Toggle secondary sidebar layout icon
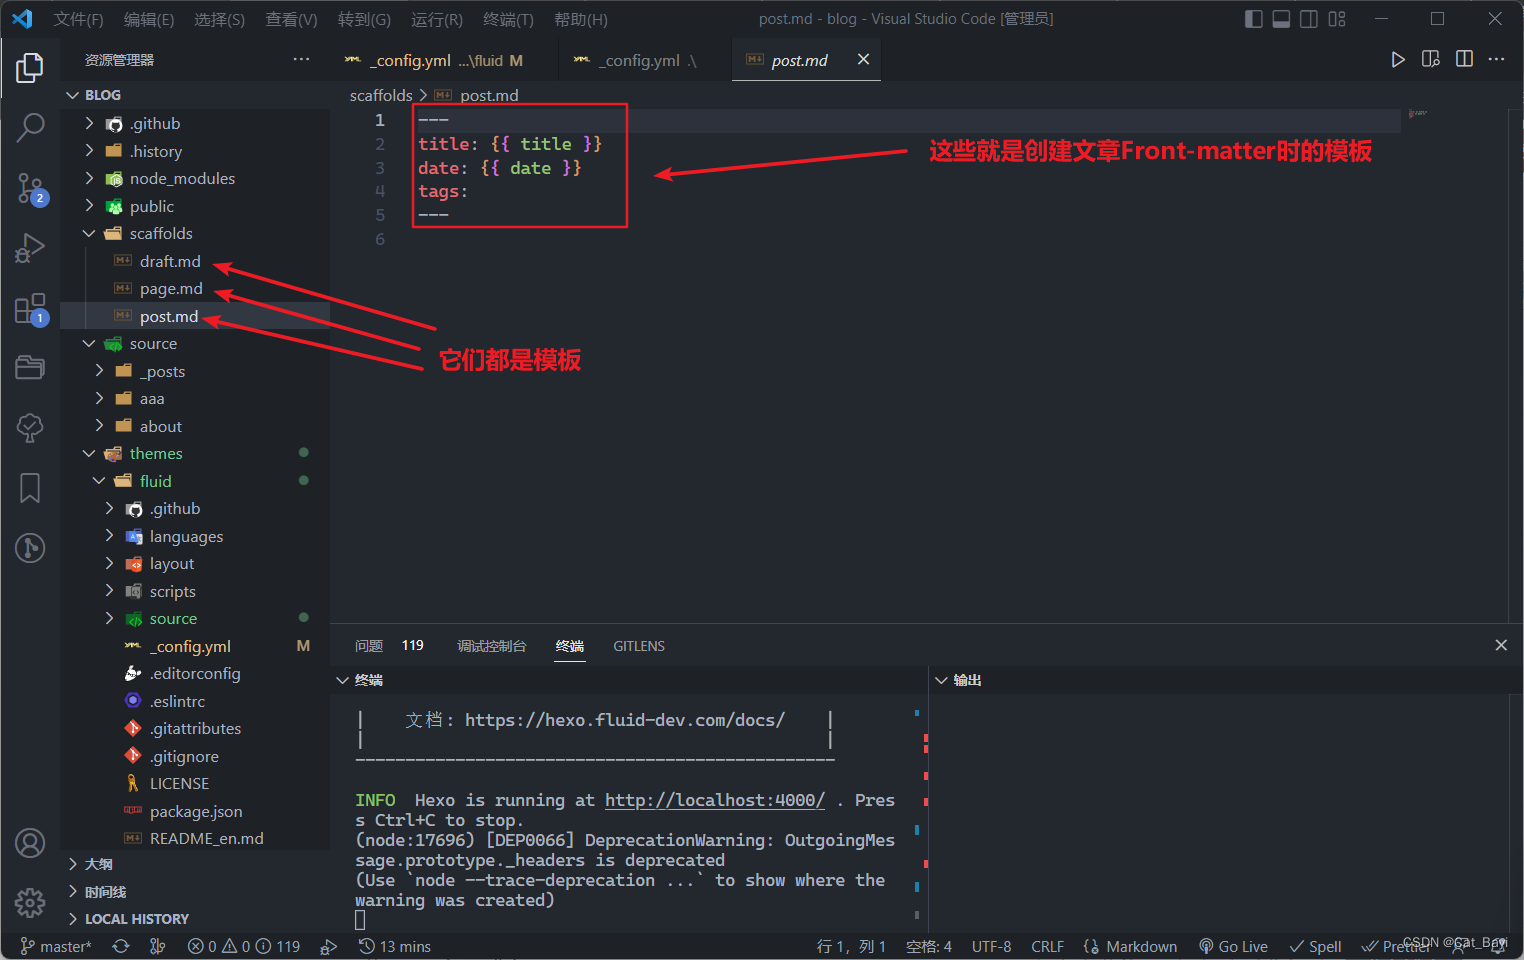This screenshot has height=960, width=1524. coord(1309,19)
